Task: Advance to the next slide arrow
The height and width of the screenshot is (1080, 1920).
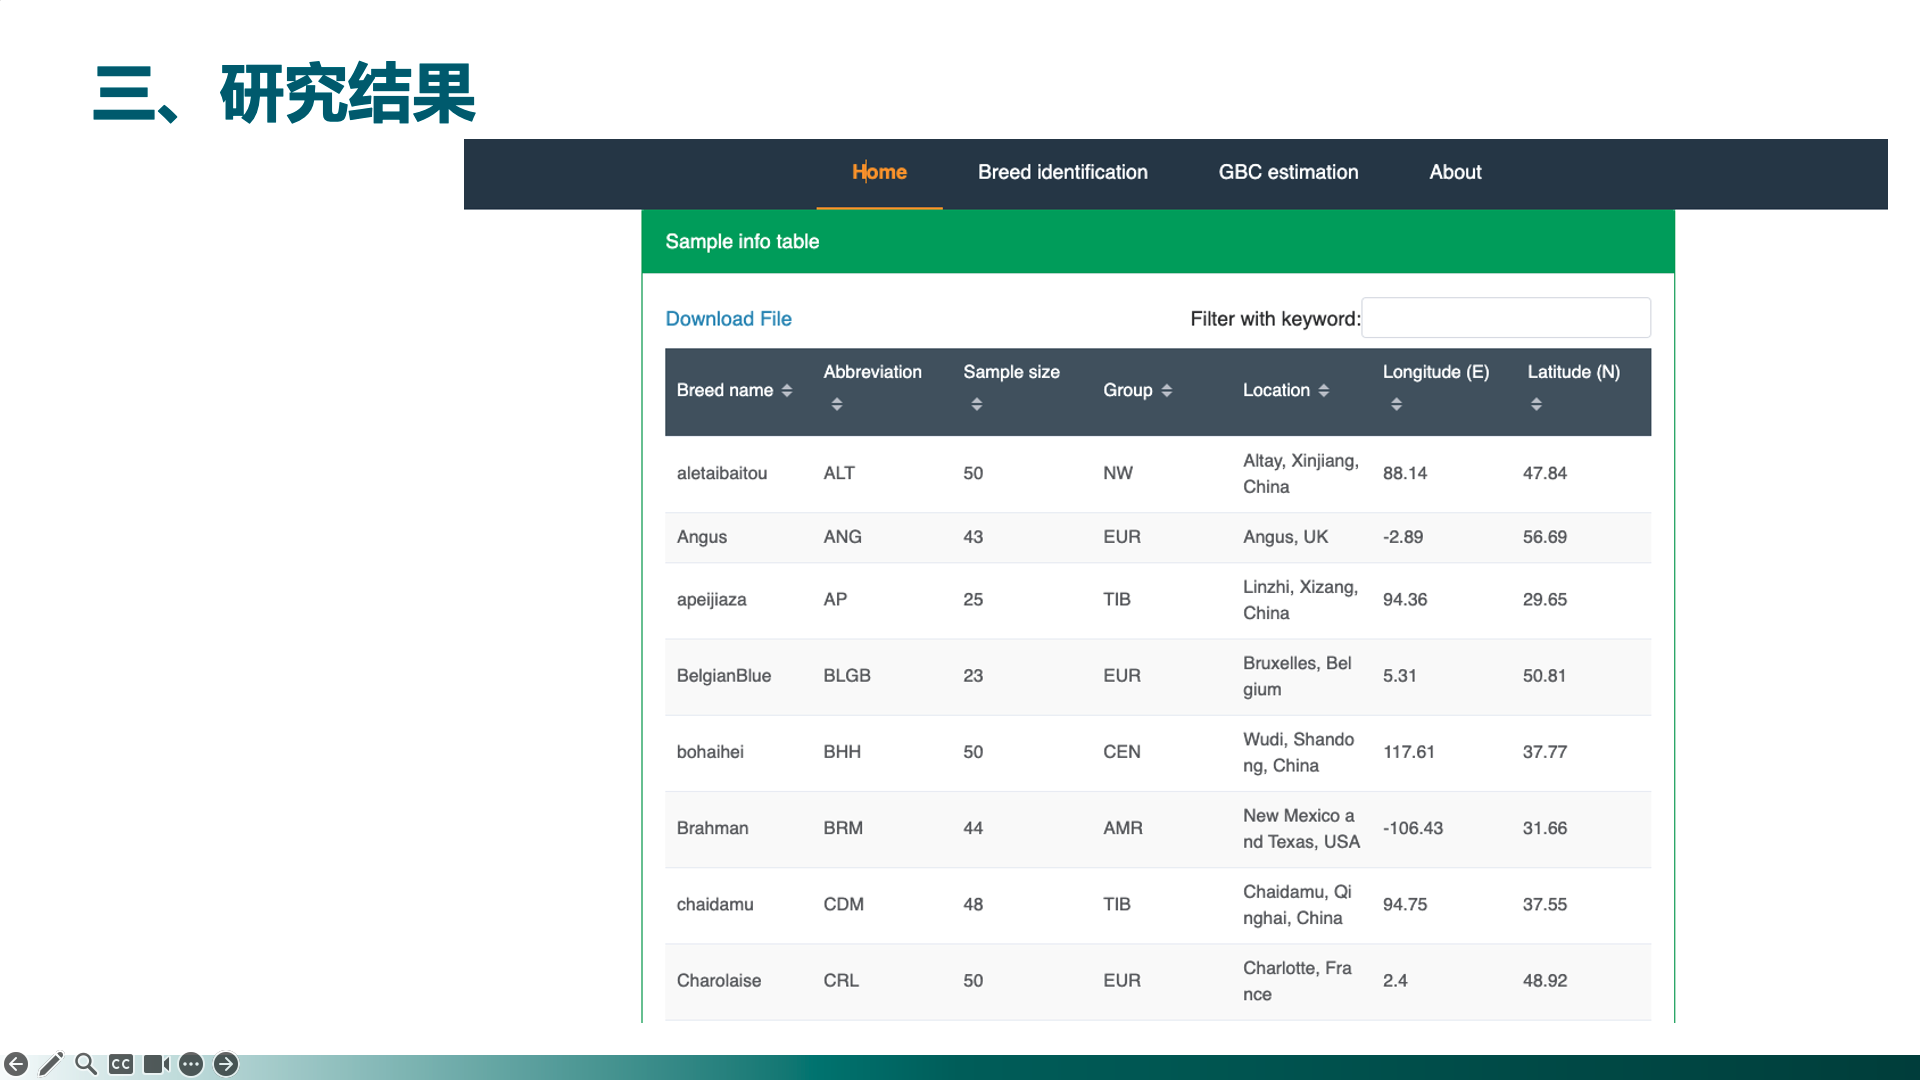Action: [x=226, y=1064]
